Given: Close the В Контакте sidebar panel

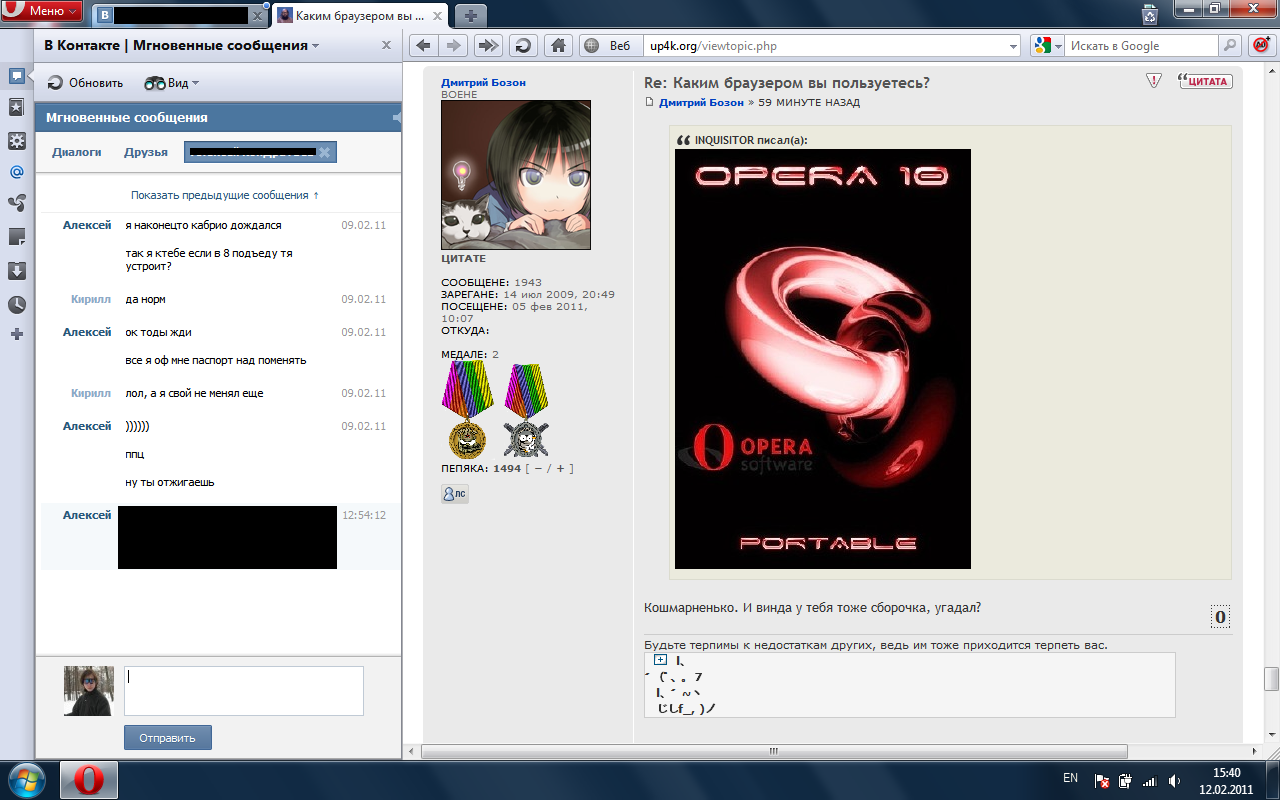Looking at the screenshot, I should (x=387, y=45).
